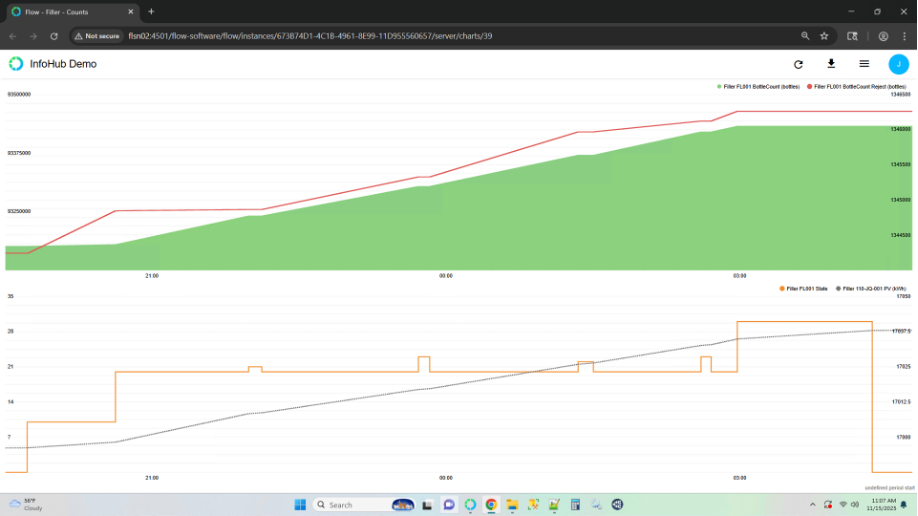Click the Not secure site info badge
Viewport: 918px width, 516px height.
click(x=97, y=36)
